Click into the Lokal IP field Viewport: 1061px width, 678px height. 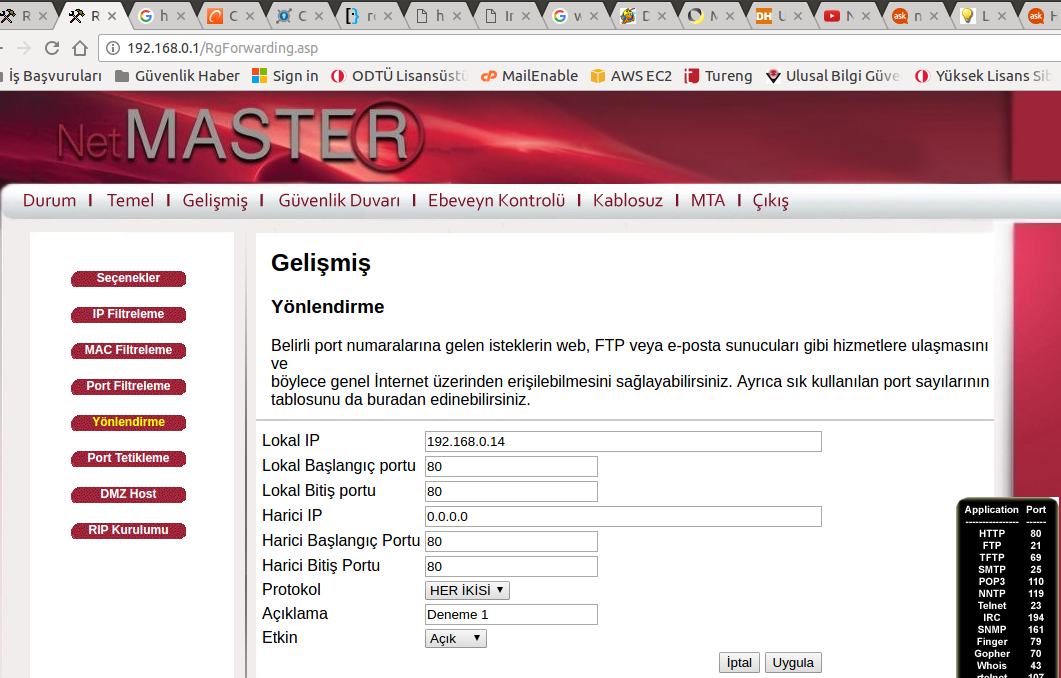[x=622, y=441]
